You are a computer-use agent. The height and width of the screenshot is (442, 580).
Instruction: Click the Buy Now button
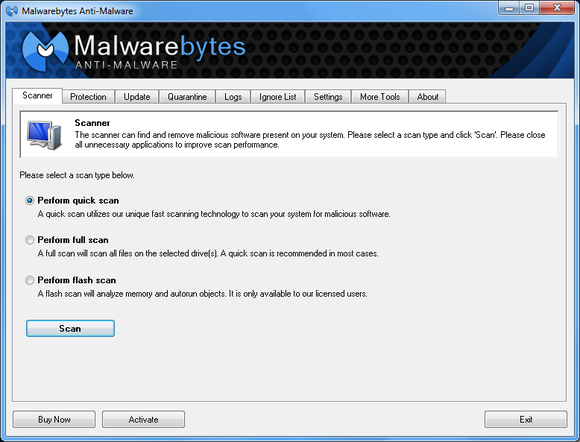pos(54,419)
